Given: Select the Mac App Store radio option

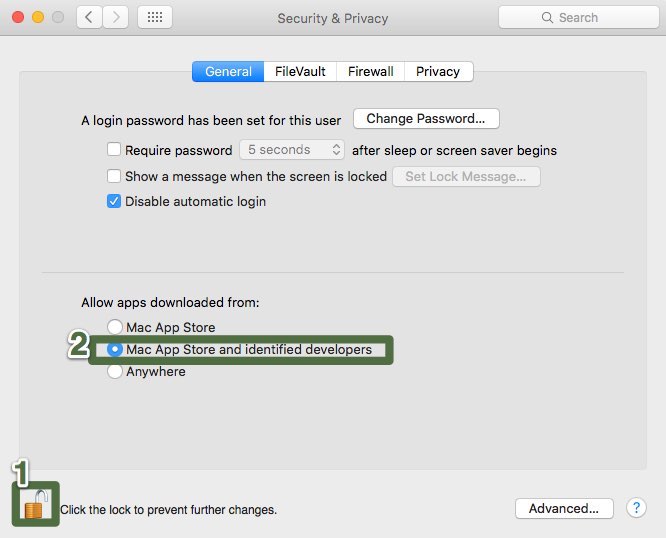Looking at the screenshot, I should tap(115, 327).
